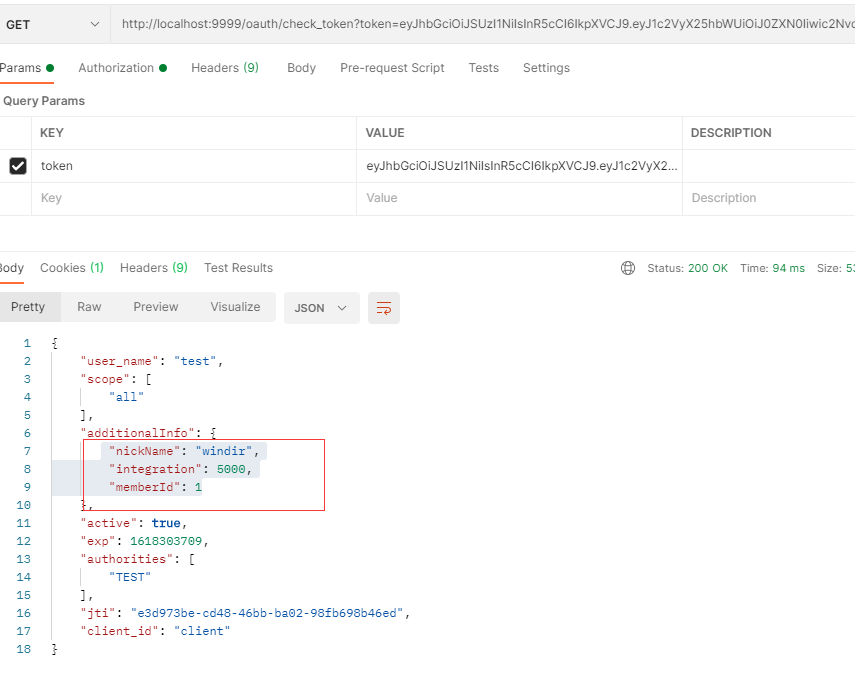Click the Status 200 OK label
The image size is (855, 678).
(x=687, y=268)
